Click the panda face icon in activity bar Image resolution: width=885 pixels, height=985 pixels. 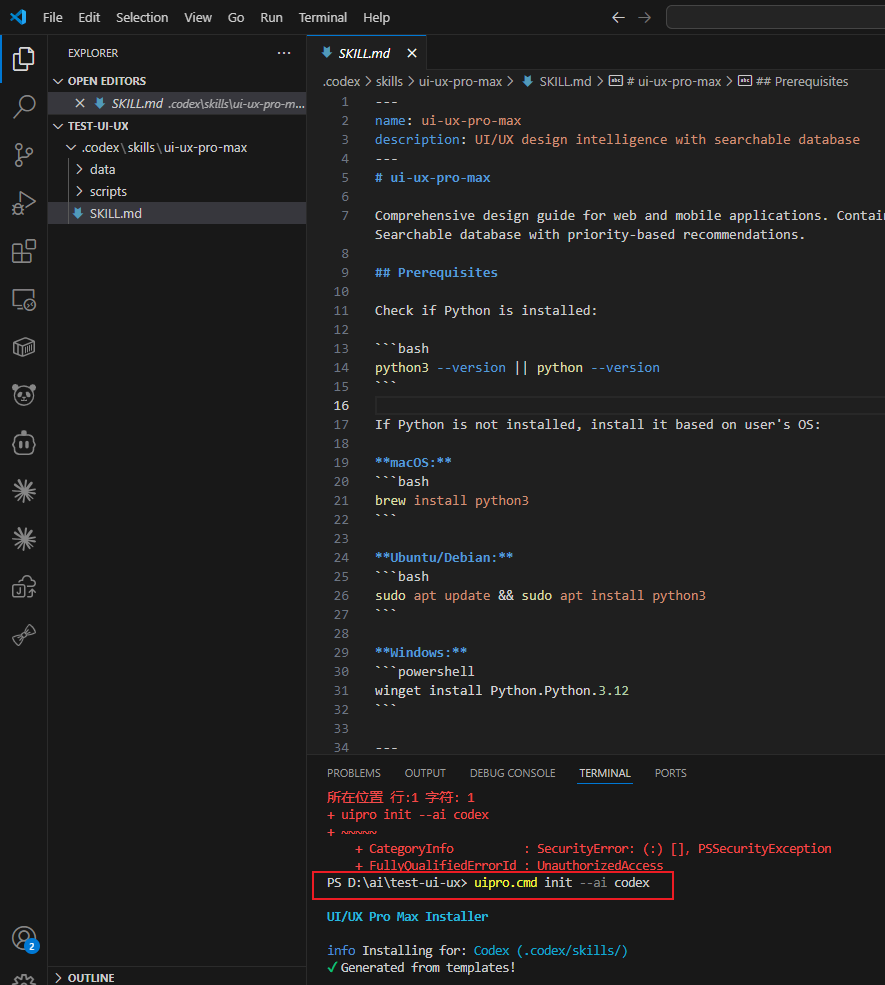(x=23, y=395)
